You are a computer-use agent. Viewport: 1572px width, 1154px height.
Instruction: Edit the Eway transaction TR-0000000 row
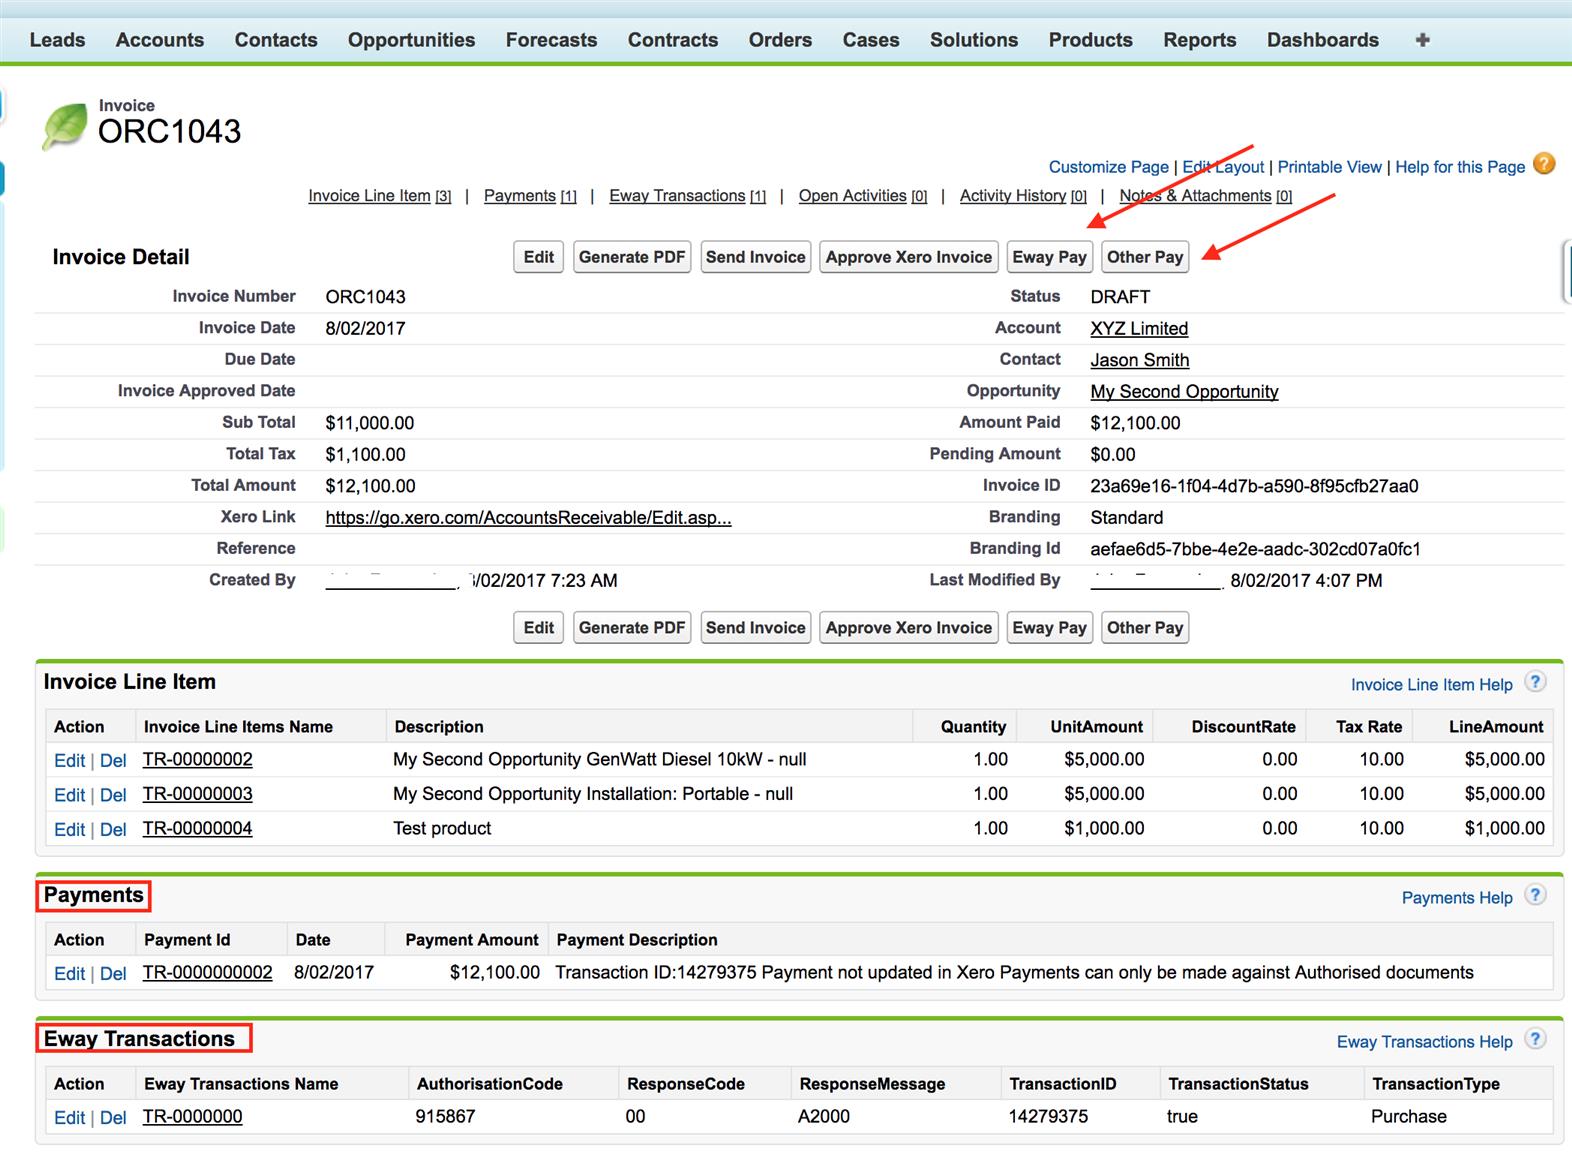click(69, 1118)
